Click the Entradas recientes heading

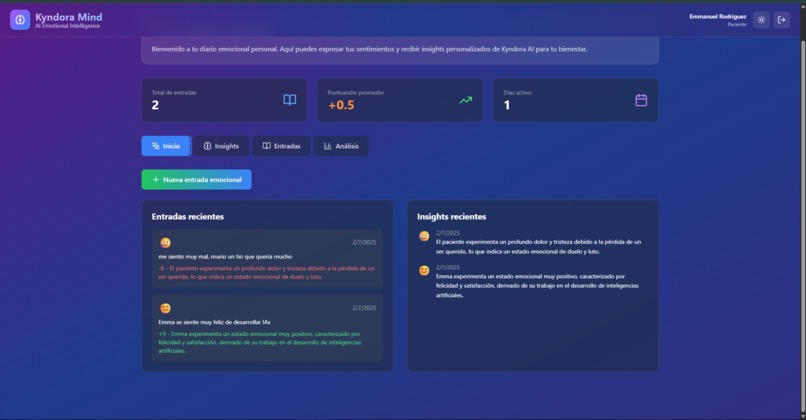[x=188, y=216]
